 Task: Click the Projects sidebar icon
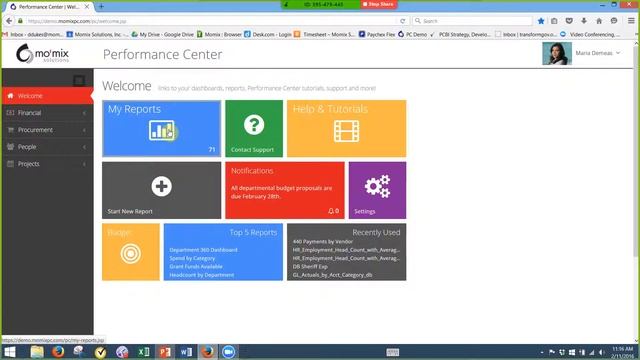(x=11, y=164)
